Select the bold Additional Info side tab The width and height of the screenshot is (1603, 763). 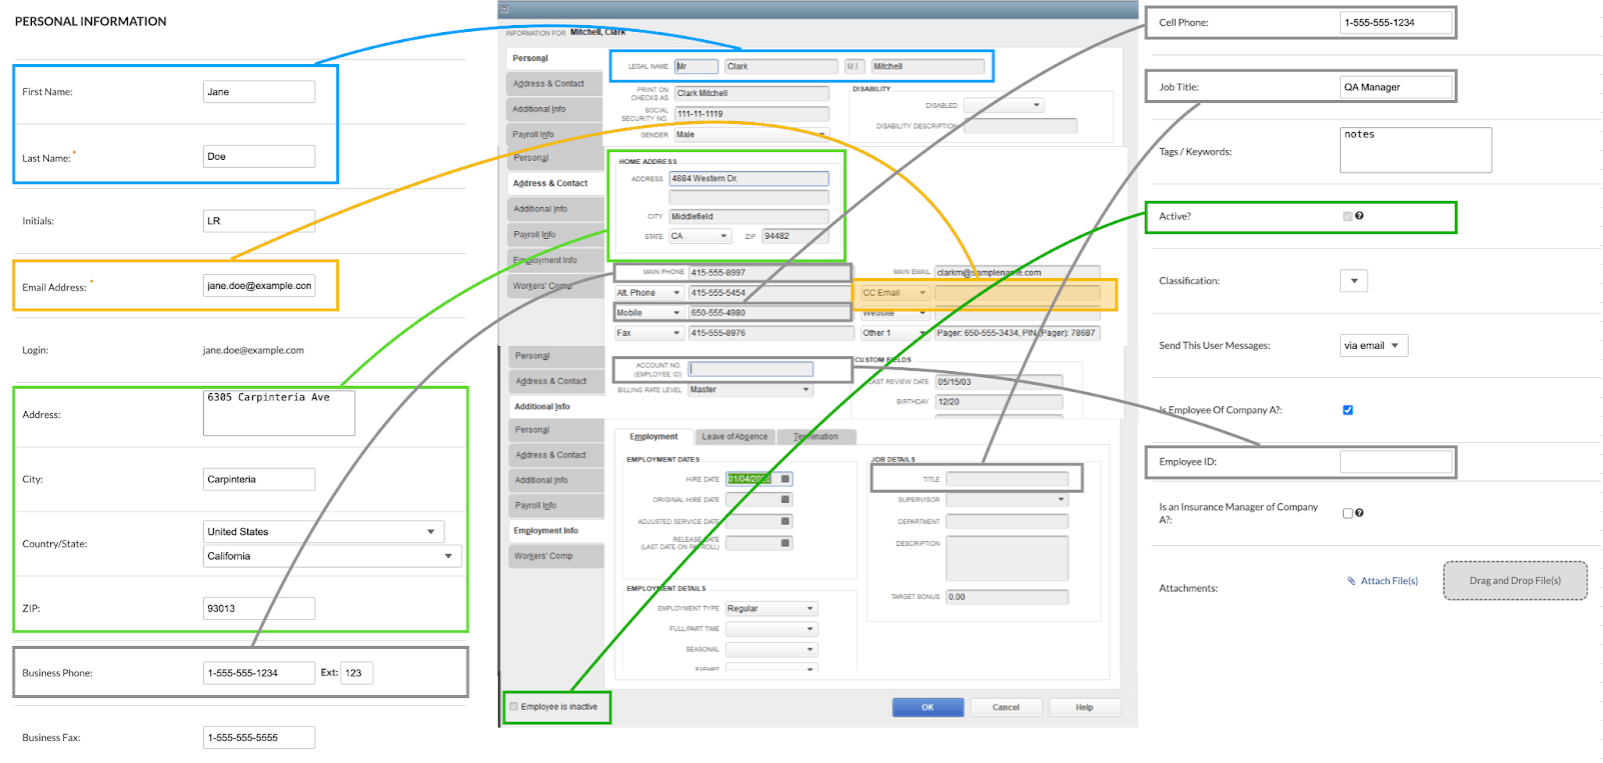556,407
